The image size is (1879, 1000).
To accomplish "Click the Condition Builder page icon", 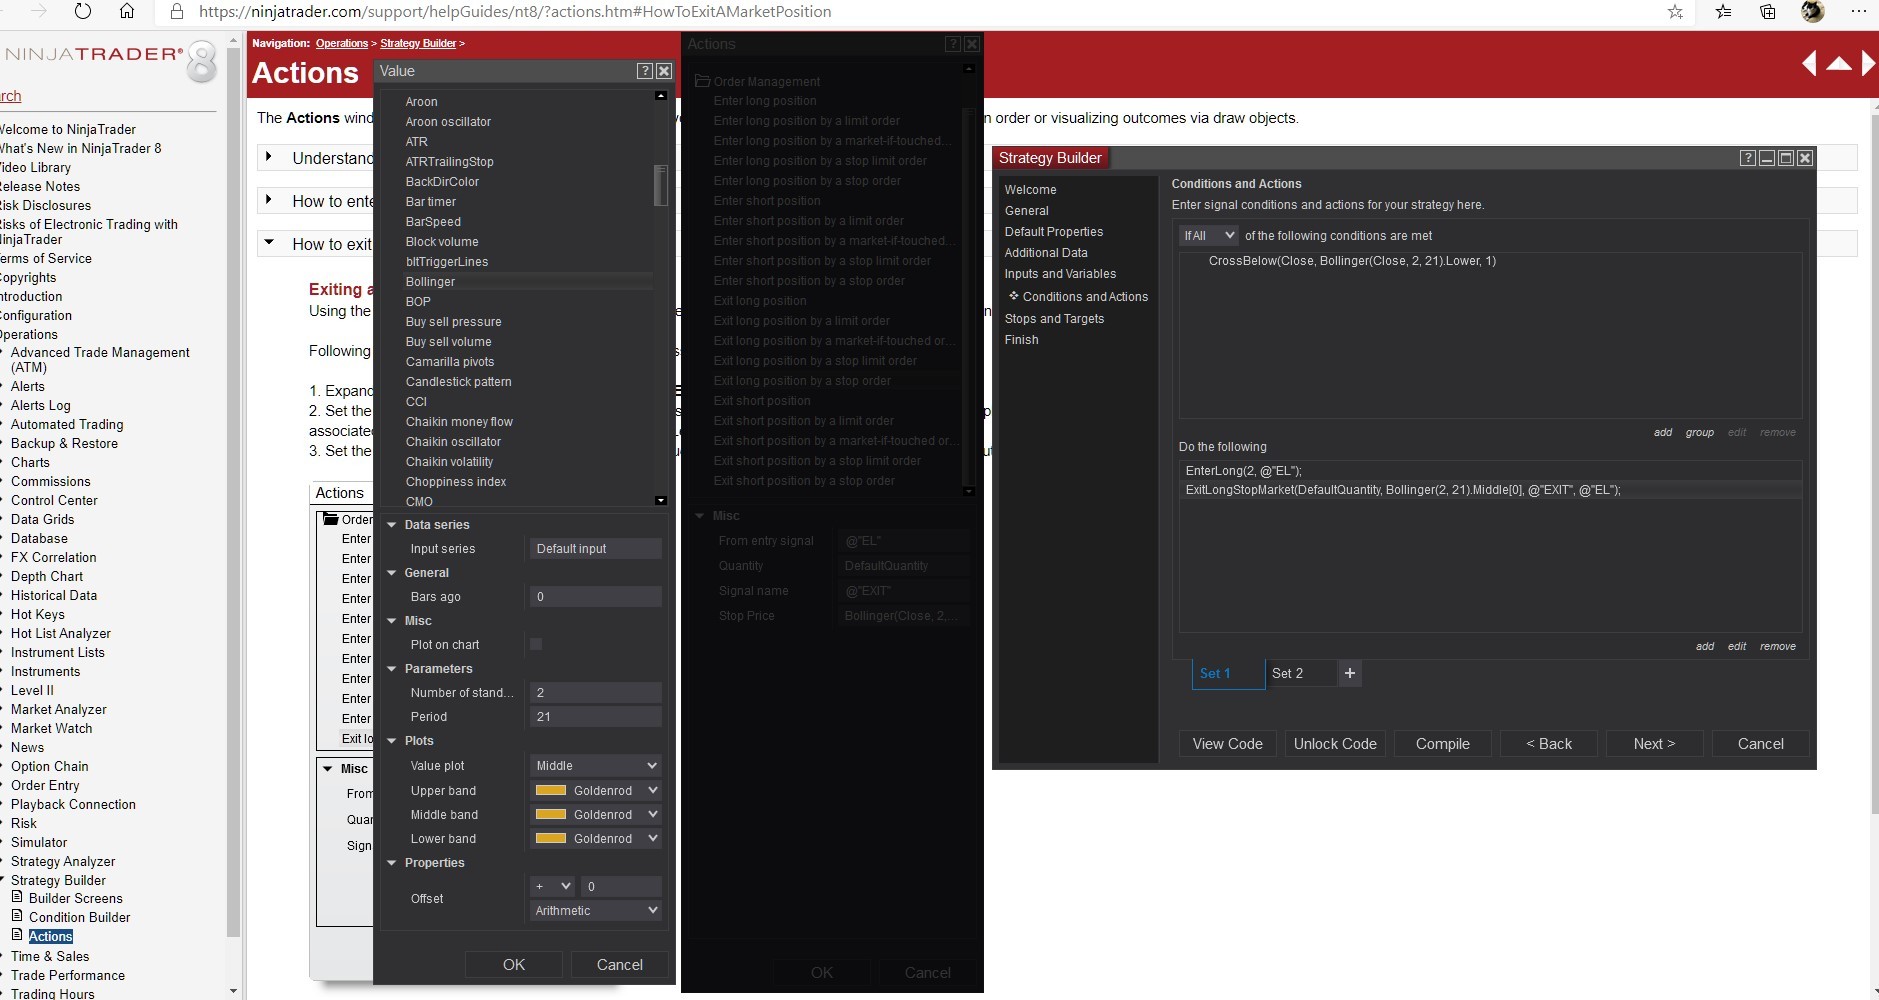I will tap(17, 916).
